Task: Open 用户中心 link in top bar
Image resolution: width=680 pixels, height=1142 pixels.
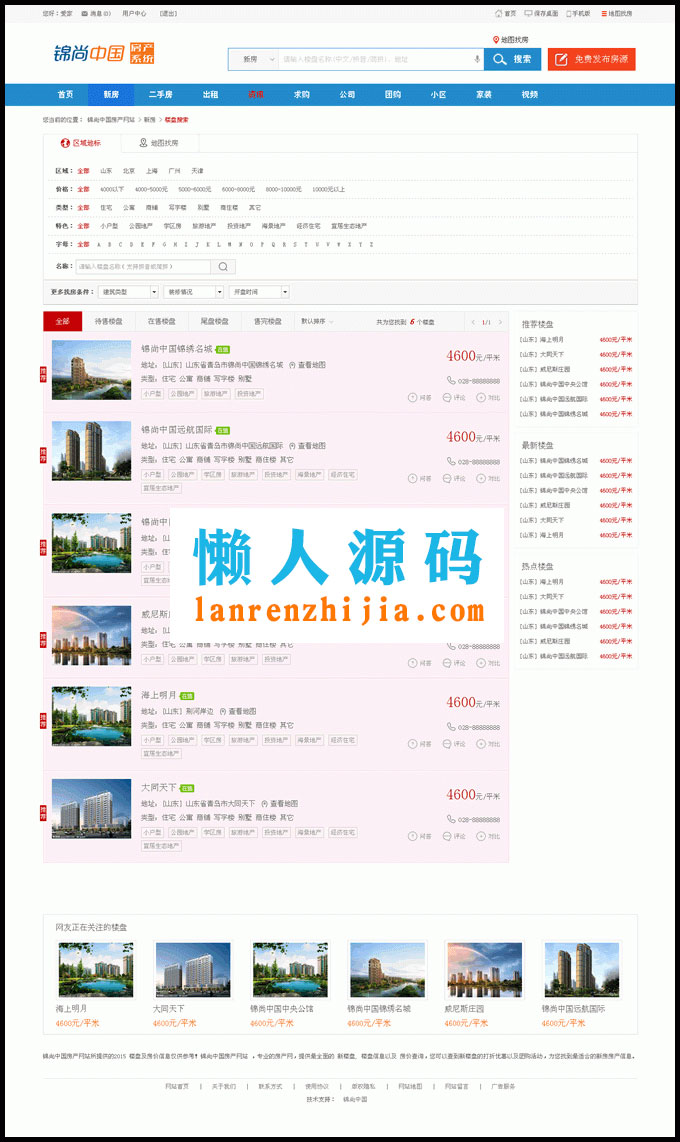Action: click(x=134, y=13)
